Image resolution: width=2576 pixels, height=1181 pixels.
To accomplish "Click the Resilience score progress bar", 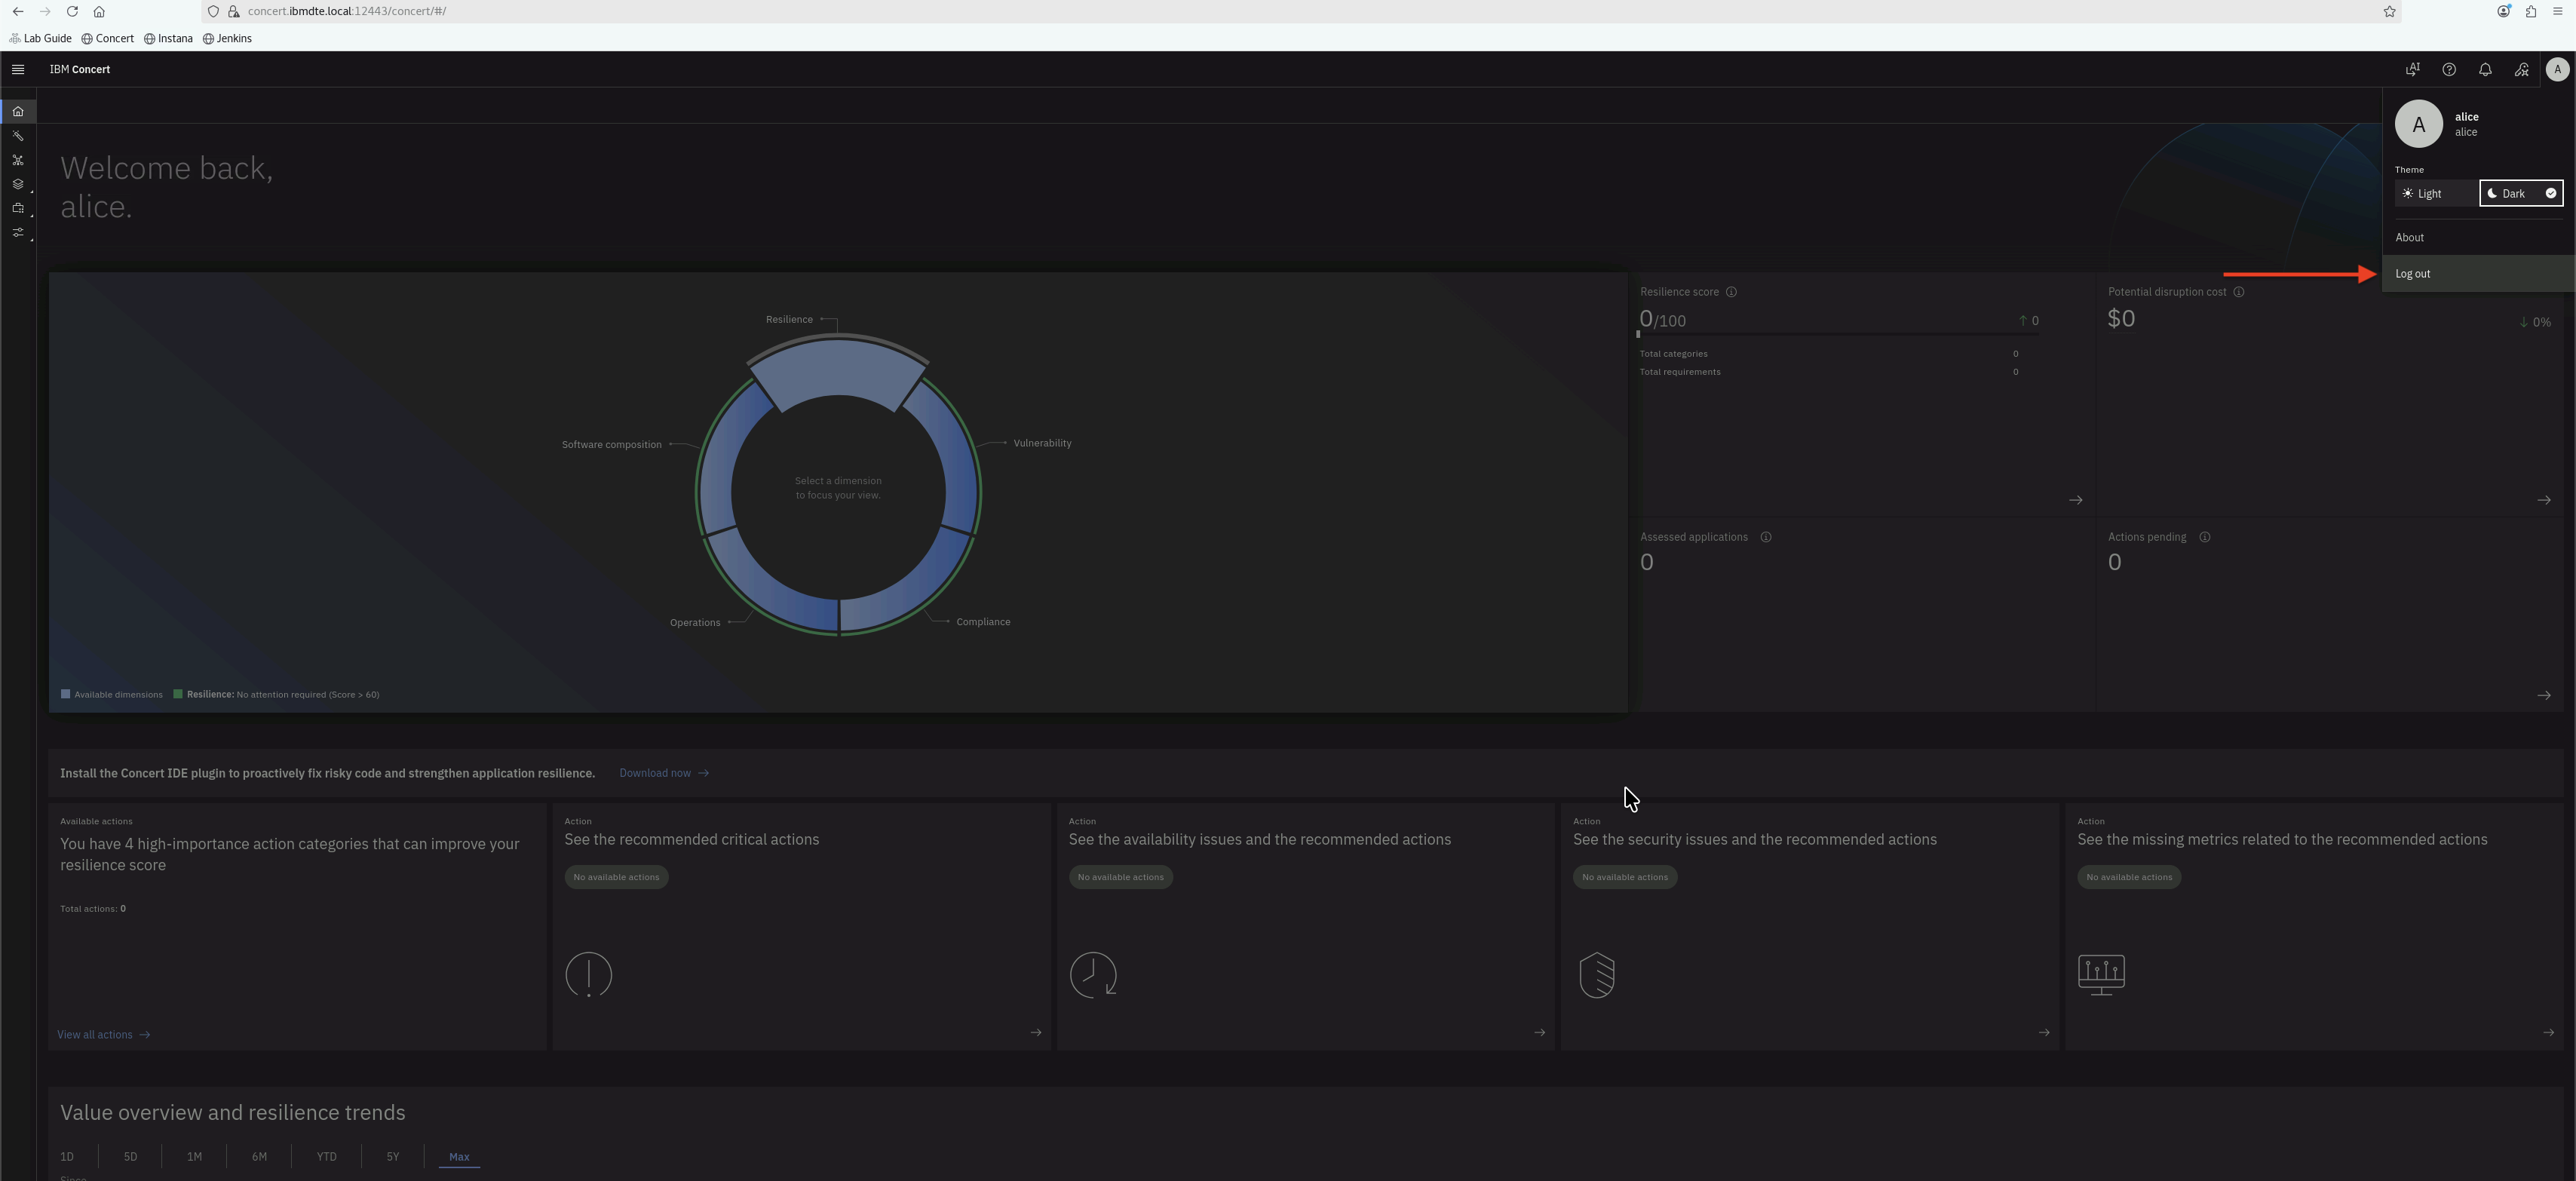I will pos(1838,335).
